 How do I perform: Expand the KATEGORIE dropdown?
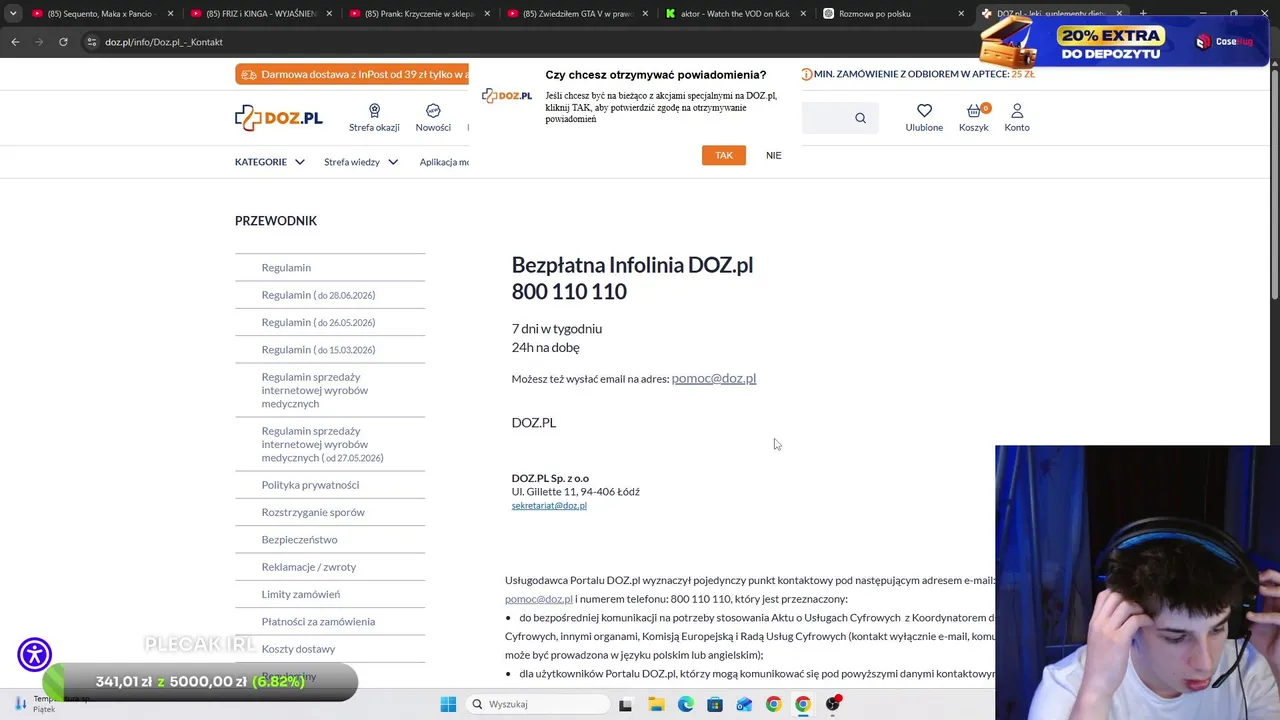[x=270, y=162]
